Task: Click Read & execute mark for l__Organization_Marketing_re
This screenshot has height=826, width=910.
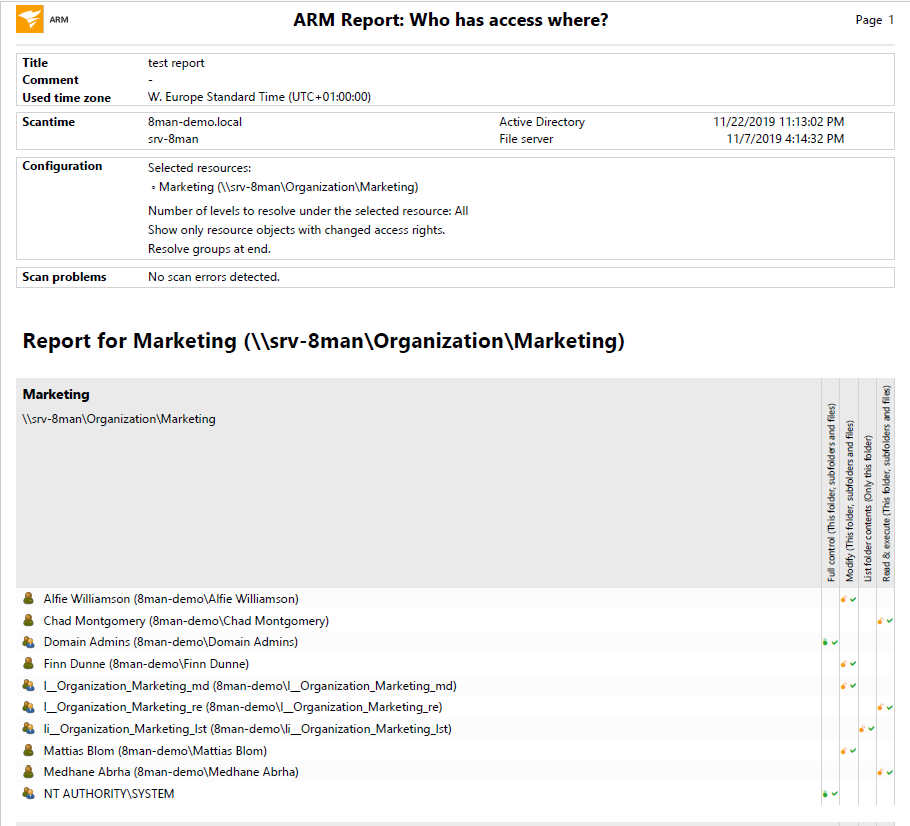Action: click(x=885, y=707)
